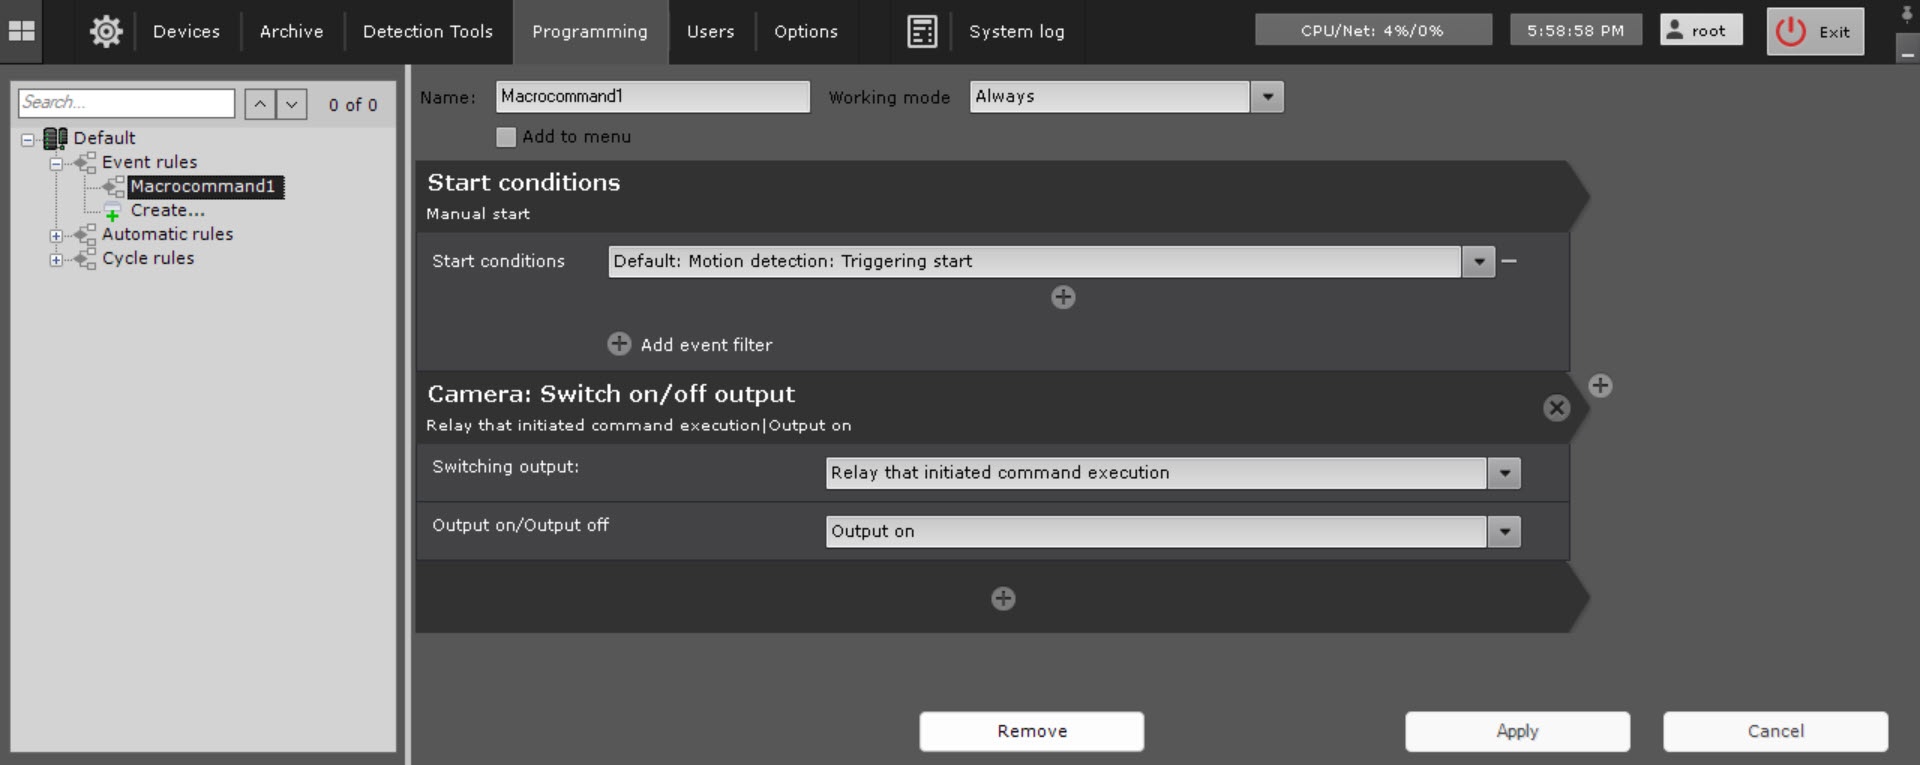The width and height of the screenshot is (1920, 765).
Task: Enable the Add to menu checkbox
Action: [506, 137]
